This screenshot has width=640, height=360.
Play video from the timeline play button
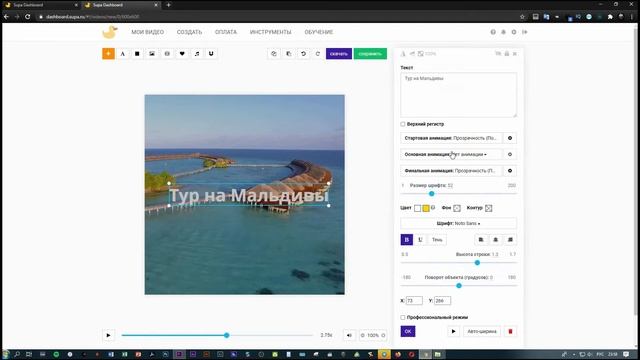tap(108, 335)
